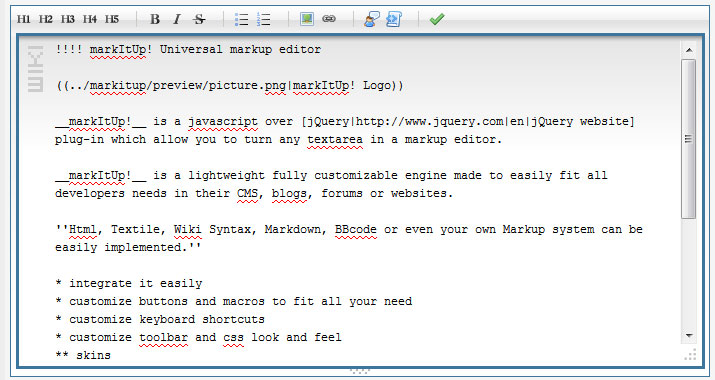Image resolution: width=715 pixels, height=380 pixels.
Task: Click 'customize keyboard shortcuts' line
Action: coord(160,319)
